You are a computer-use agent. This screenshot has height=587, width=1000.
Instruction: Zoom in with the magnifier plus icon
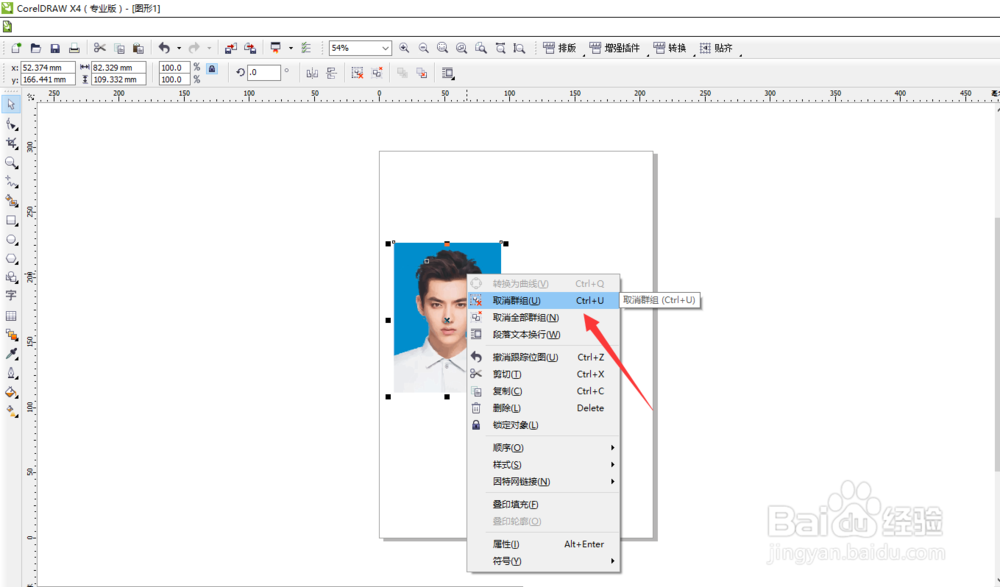[x=404, y=48]
